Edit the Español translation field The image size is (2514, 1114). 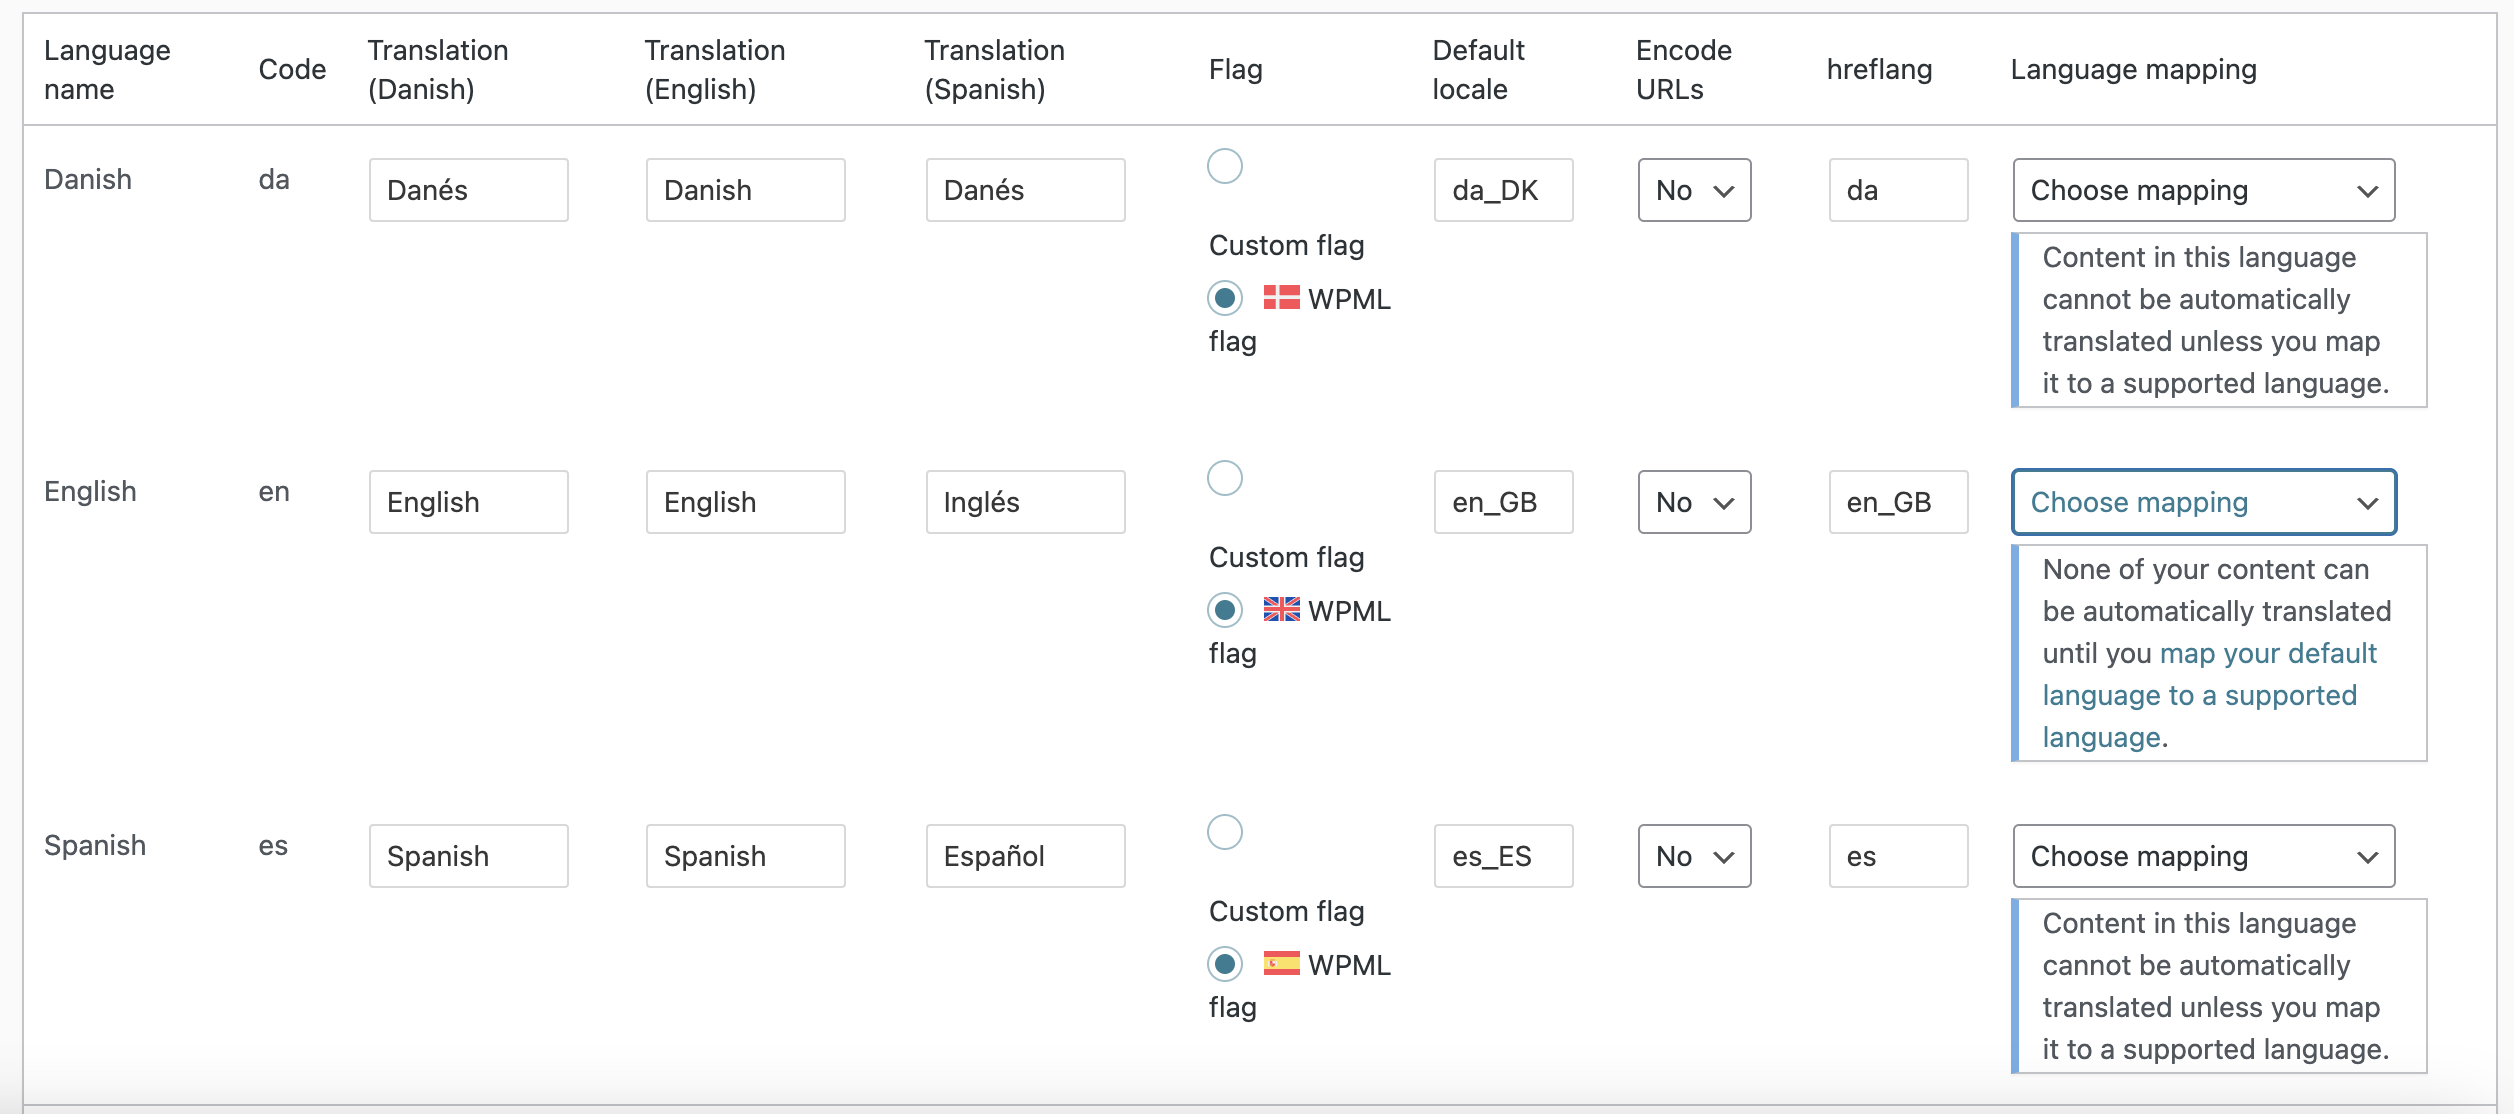pos(1025,856)
